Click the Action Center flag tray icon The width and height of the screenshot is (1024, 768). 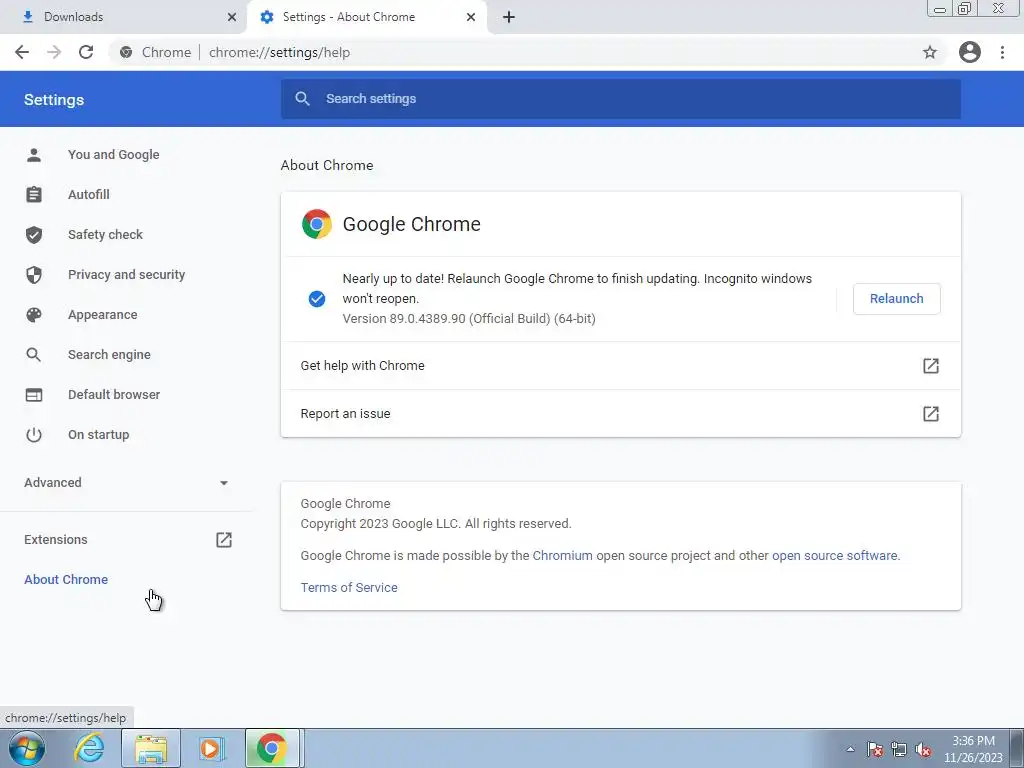pos(875,749)
